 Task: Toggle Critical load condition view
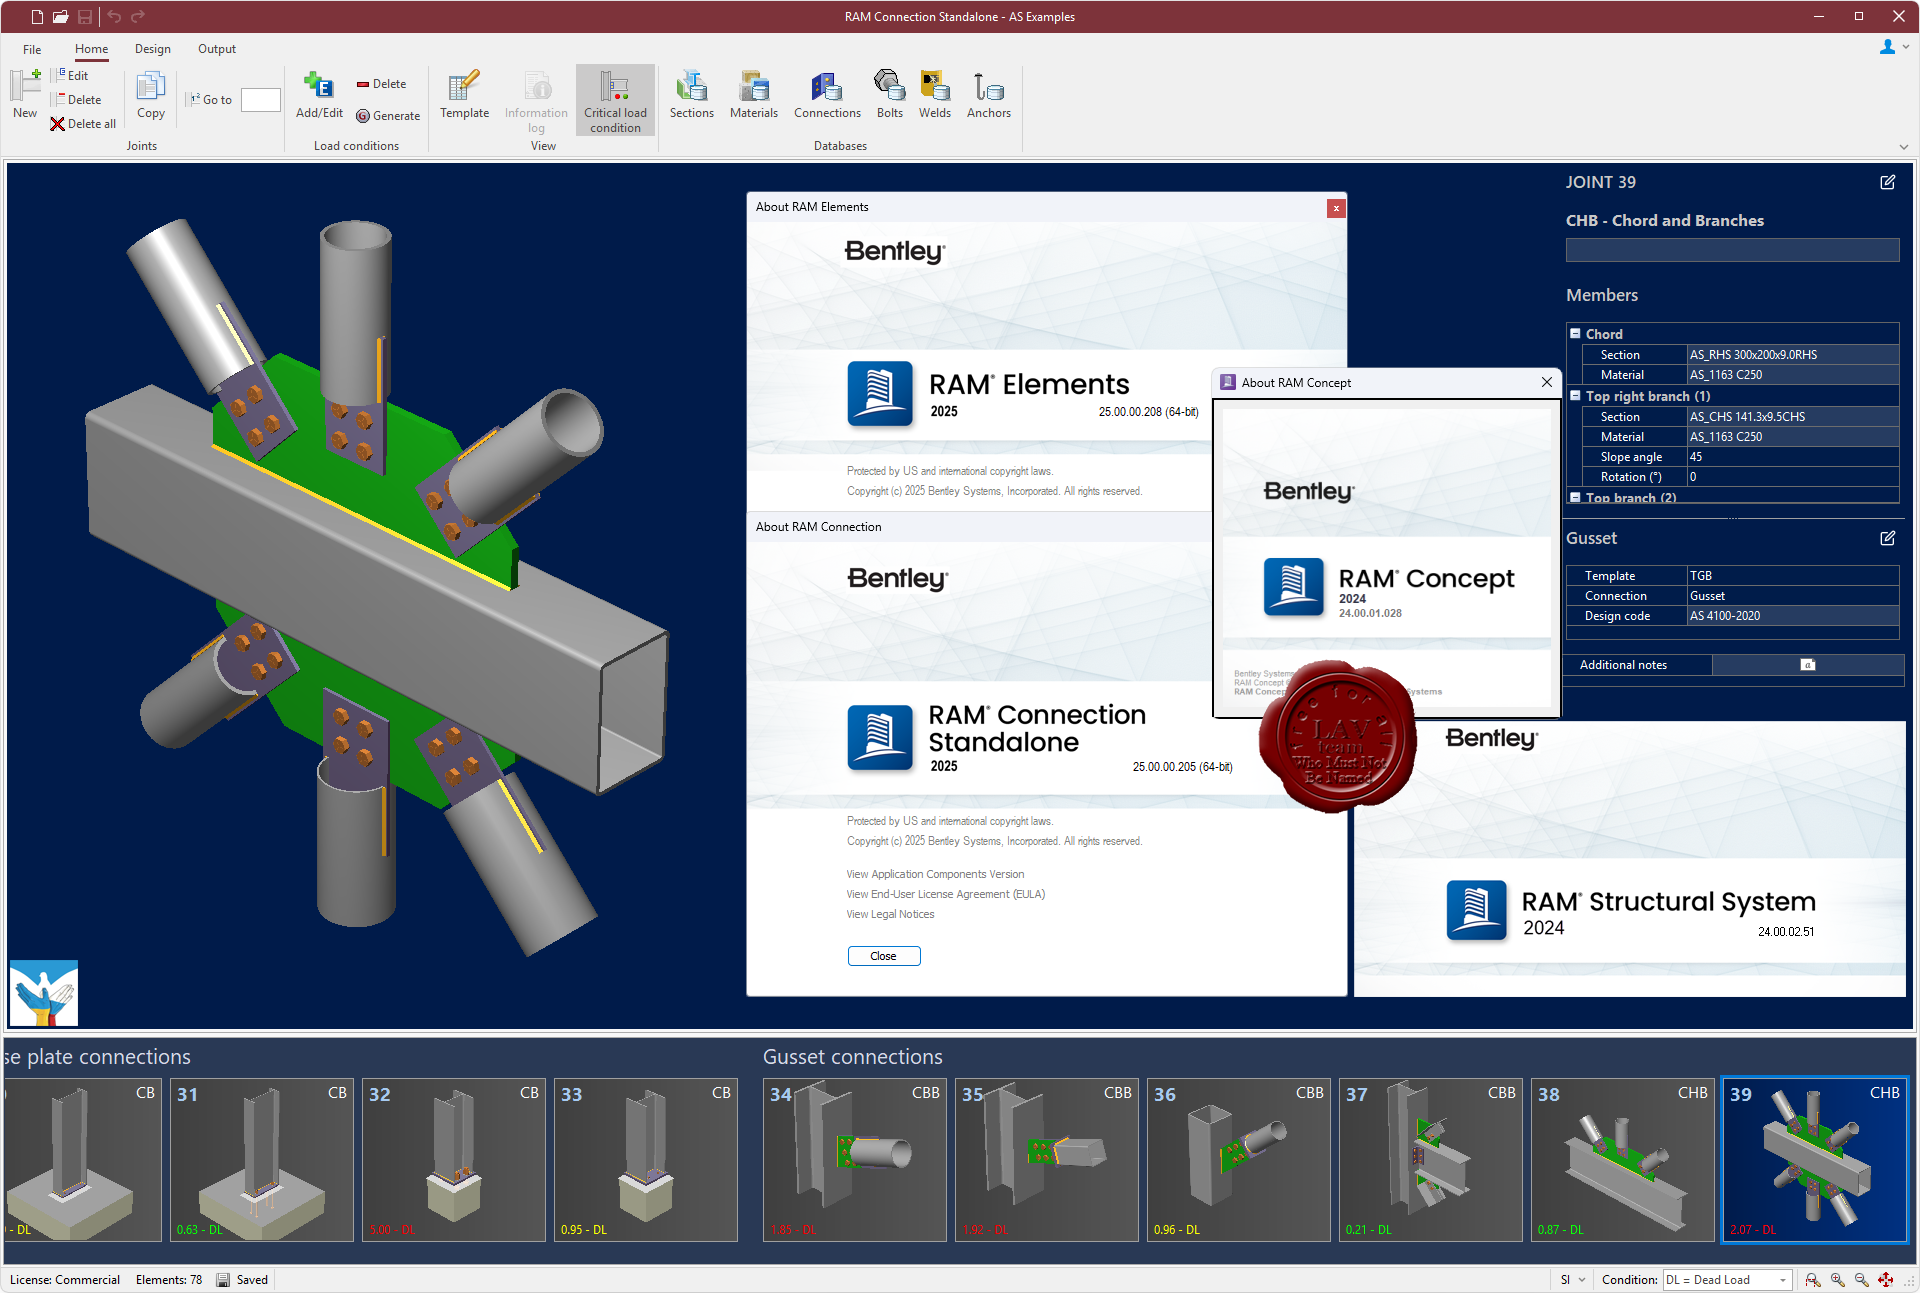pyautogui.click(x=615, y=101)
